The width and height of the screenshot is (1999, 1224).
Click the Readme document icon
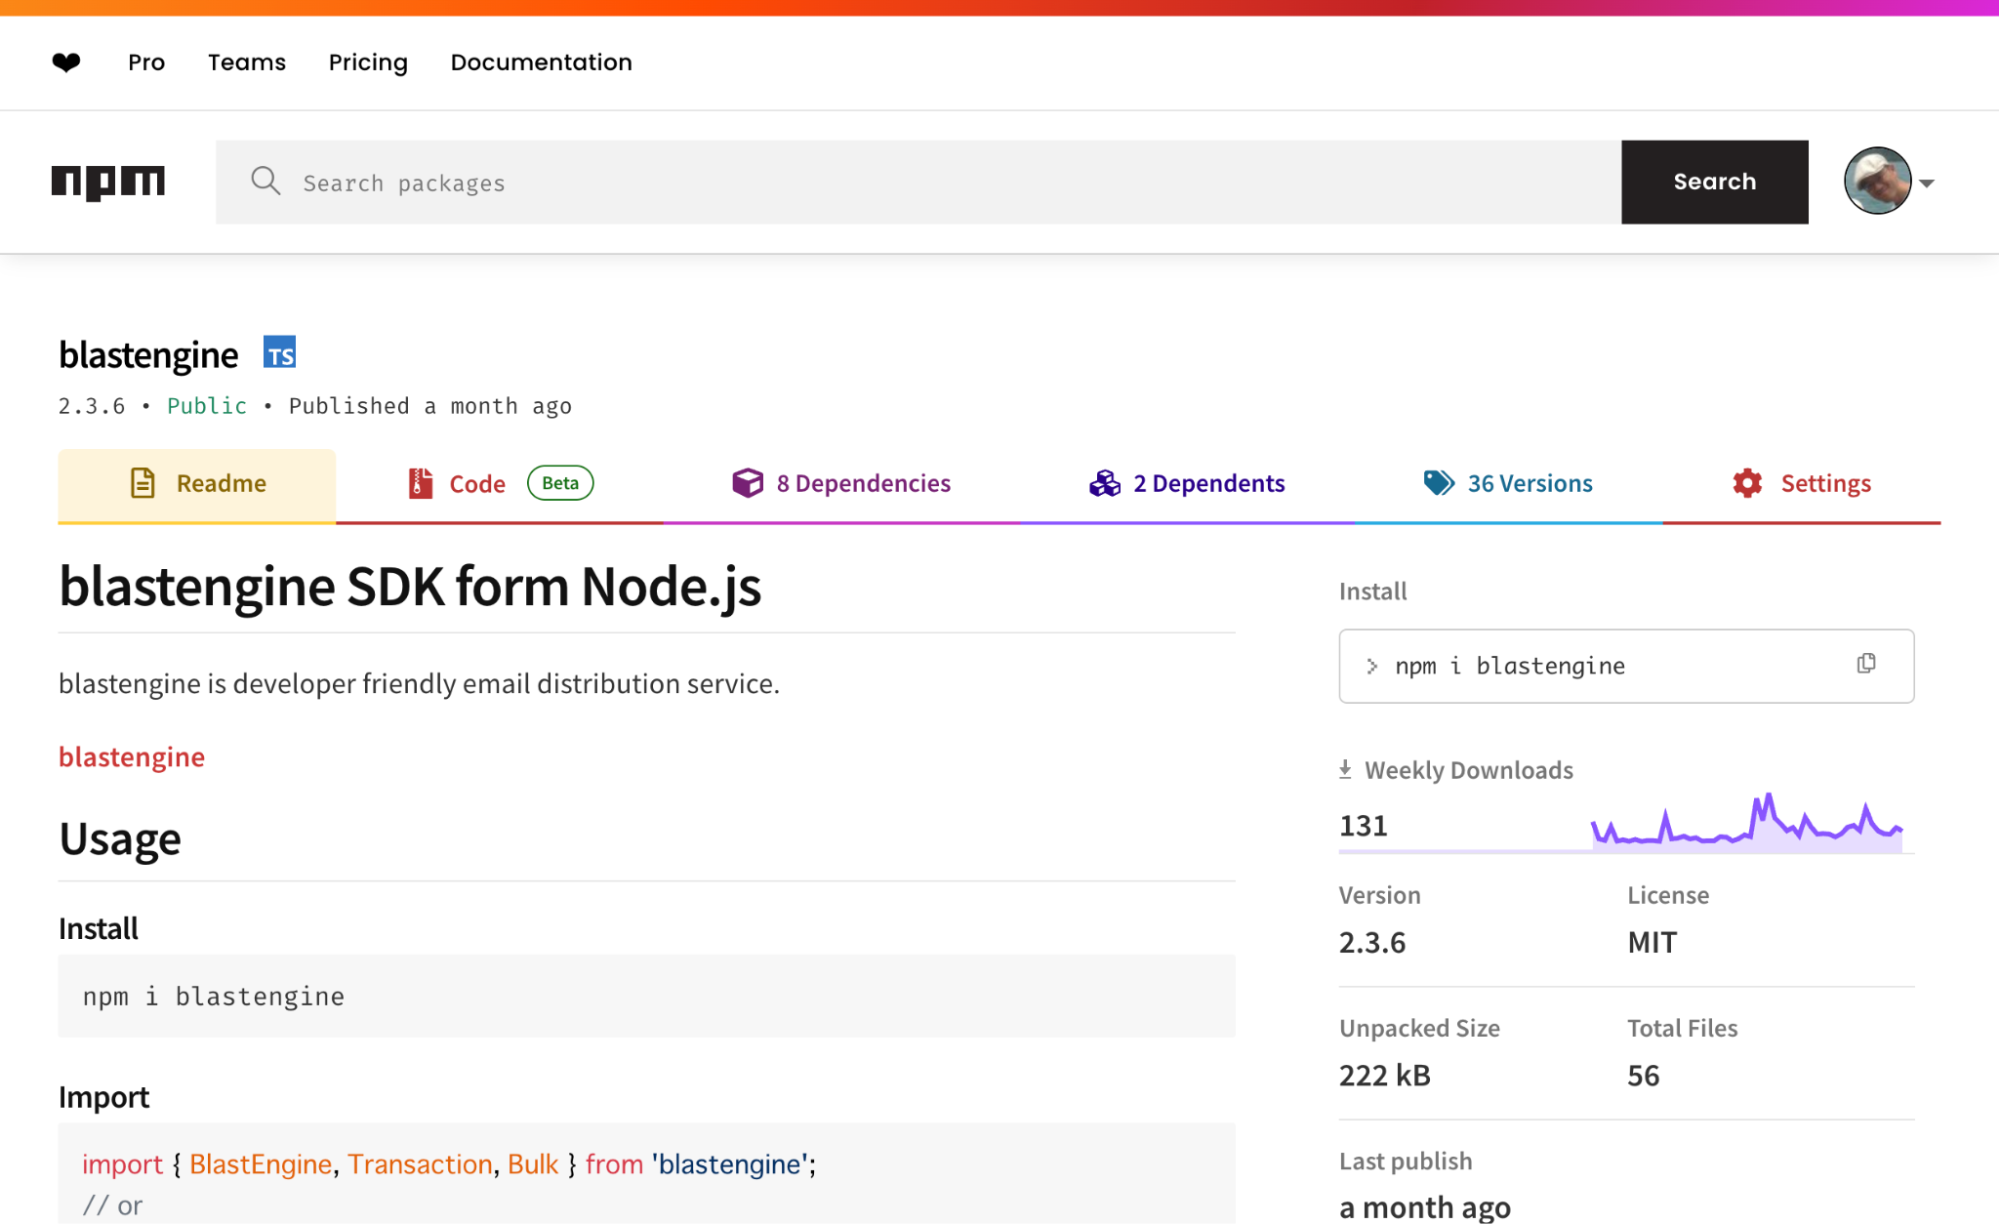pos(143,483)
